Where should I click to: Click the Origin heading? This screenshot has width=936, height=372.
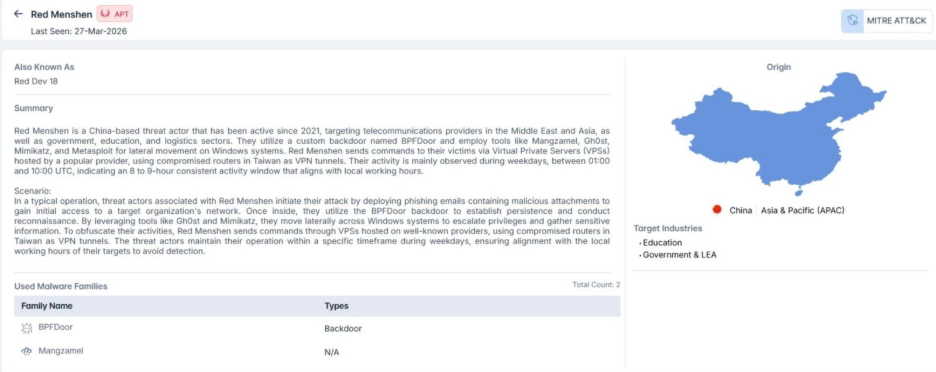click(x=778, y=67)
